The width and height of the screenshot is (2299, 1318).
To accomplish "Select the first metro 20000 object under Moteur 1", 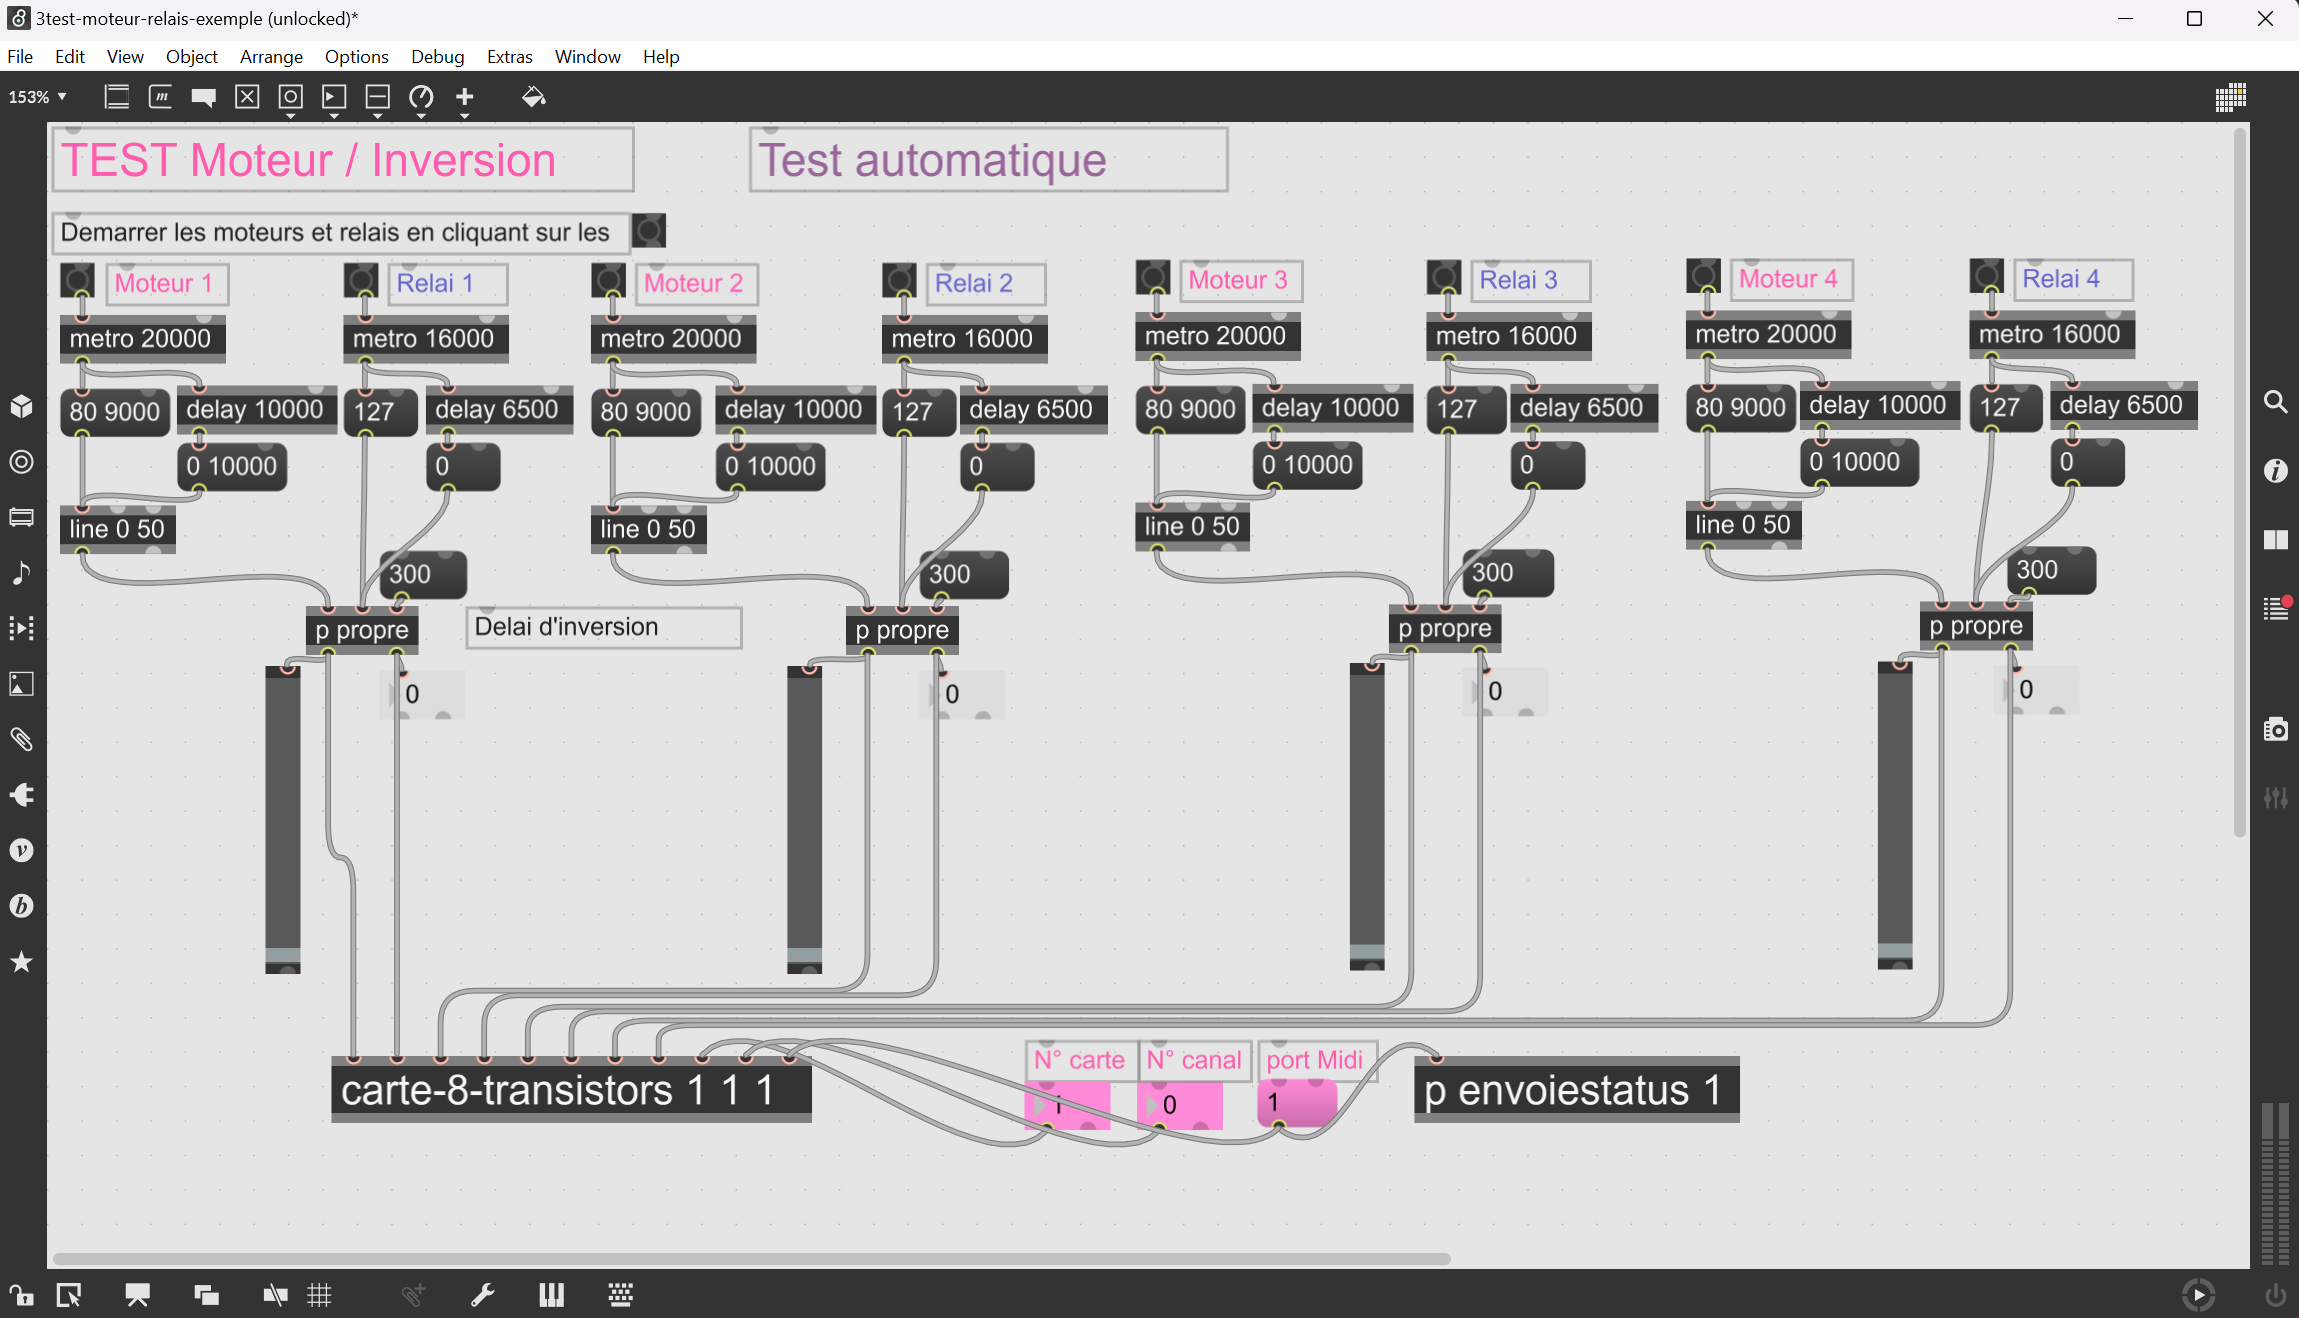I will [142, 339].
